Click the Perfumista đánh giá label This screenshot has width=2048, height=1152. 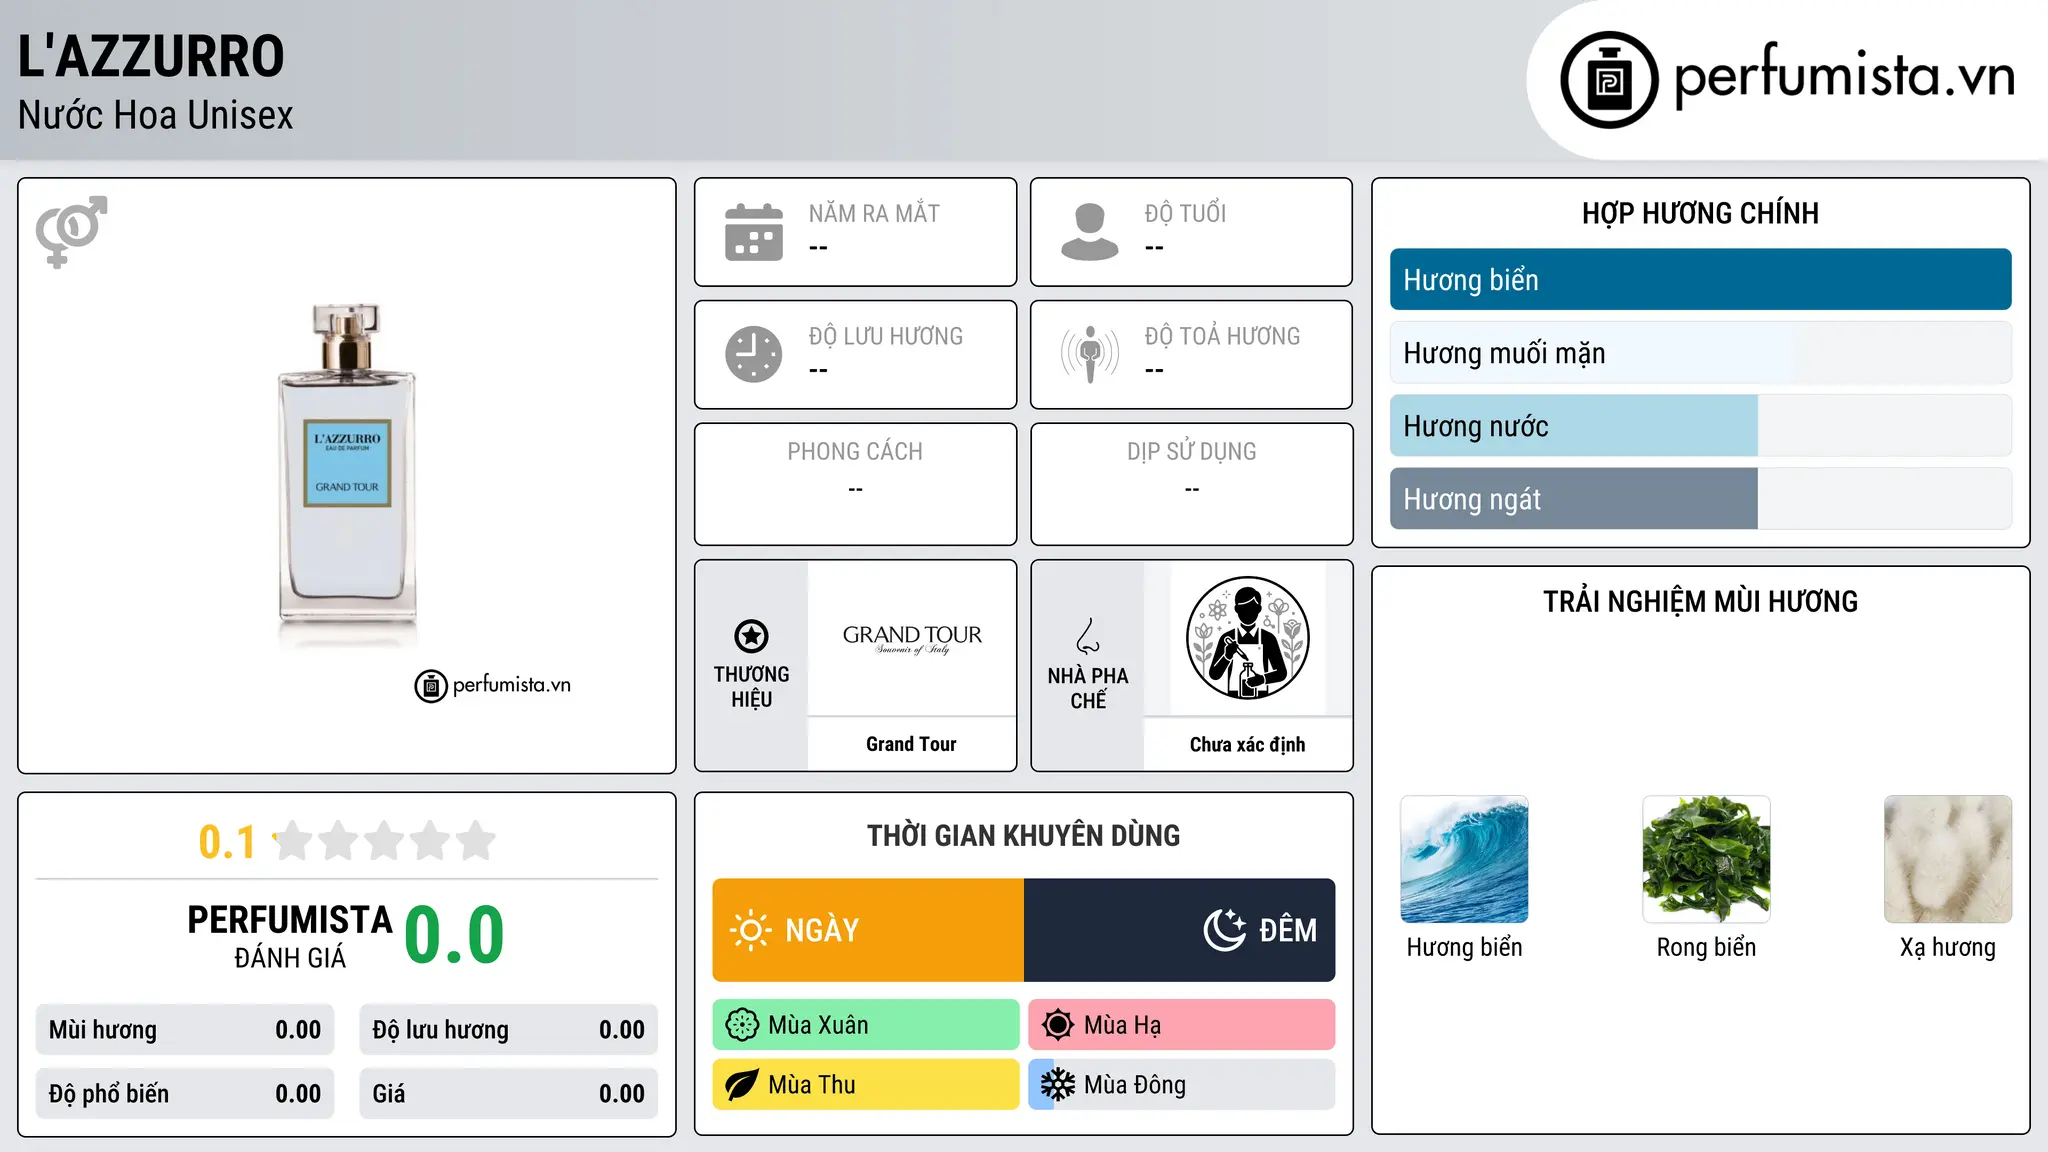click(x=290, y=936)
